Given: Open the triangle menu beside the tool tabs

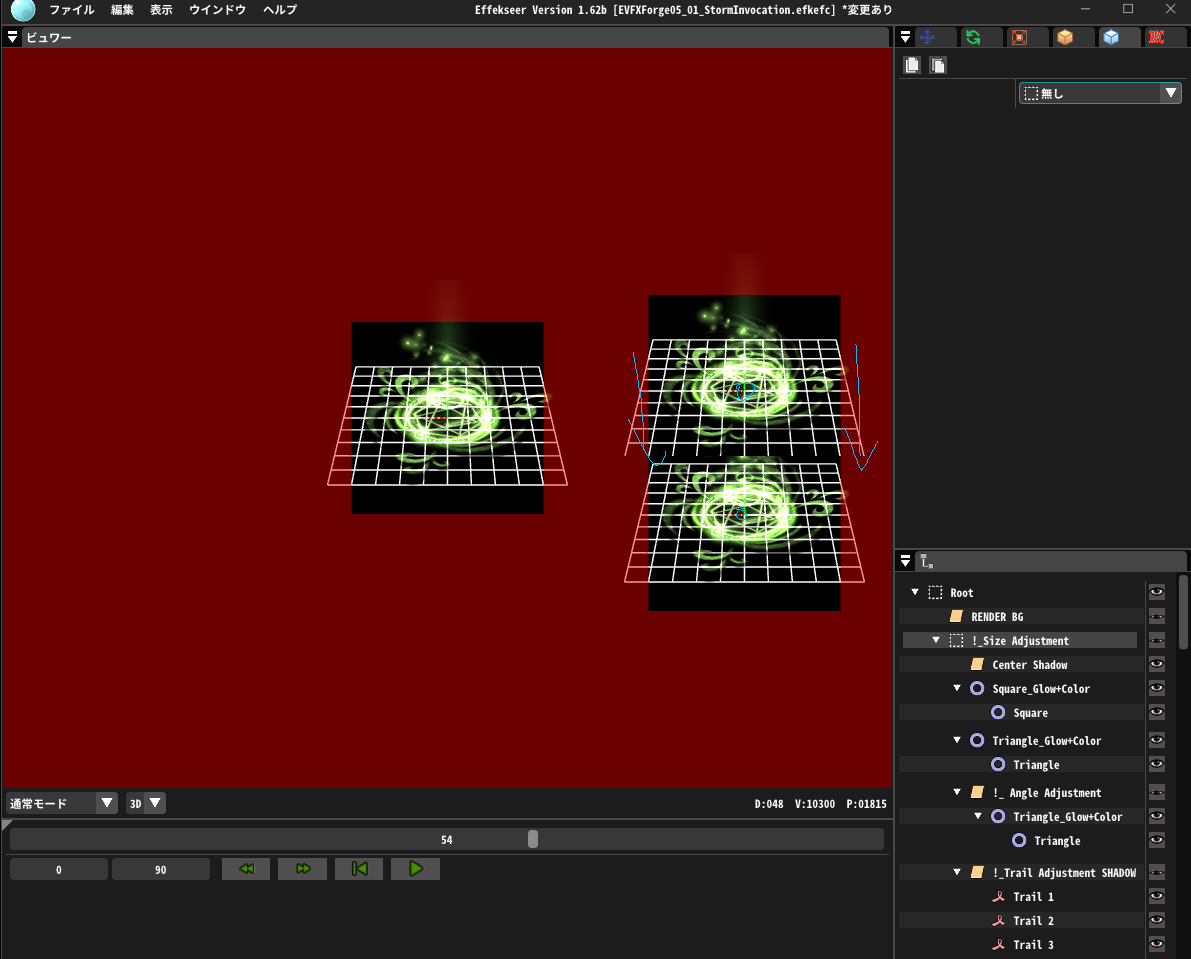Looking at the screenshot, I should pos(905,37).
